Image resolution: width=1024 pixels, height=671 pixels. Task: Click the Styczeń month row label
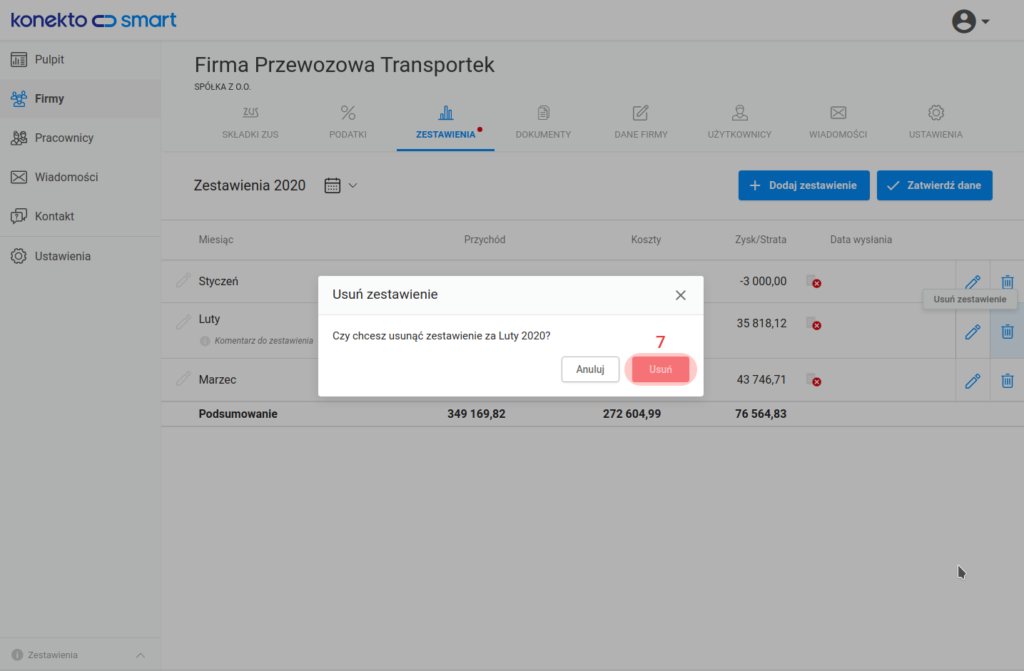(218, 282)
